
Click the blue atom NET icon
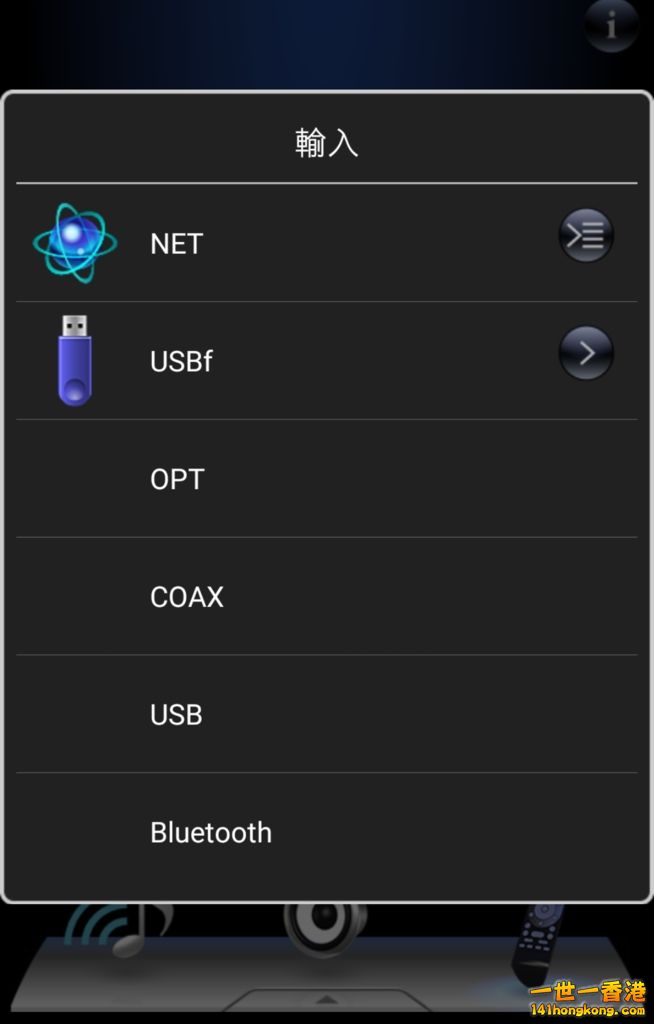pyautogui.click(x=75, y=243)
